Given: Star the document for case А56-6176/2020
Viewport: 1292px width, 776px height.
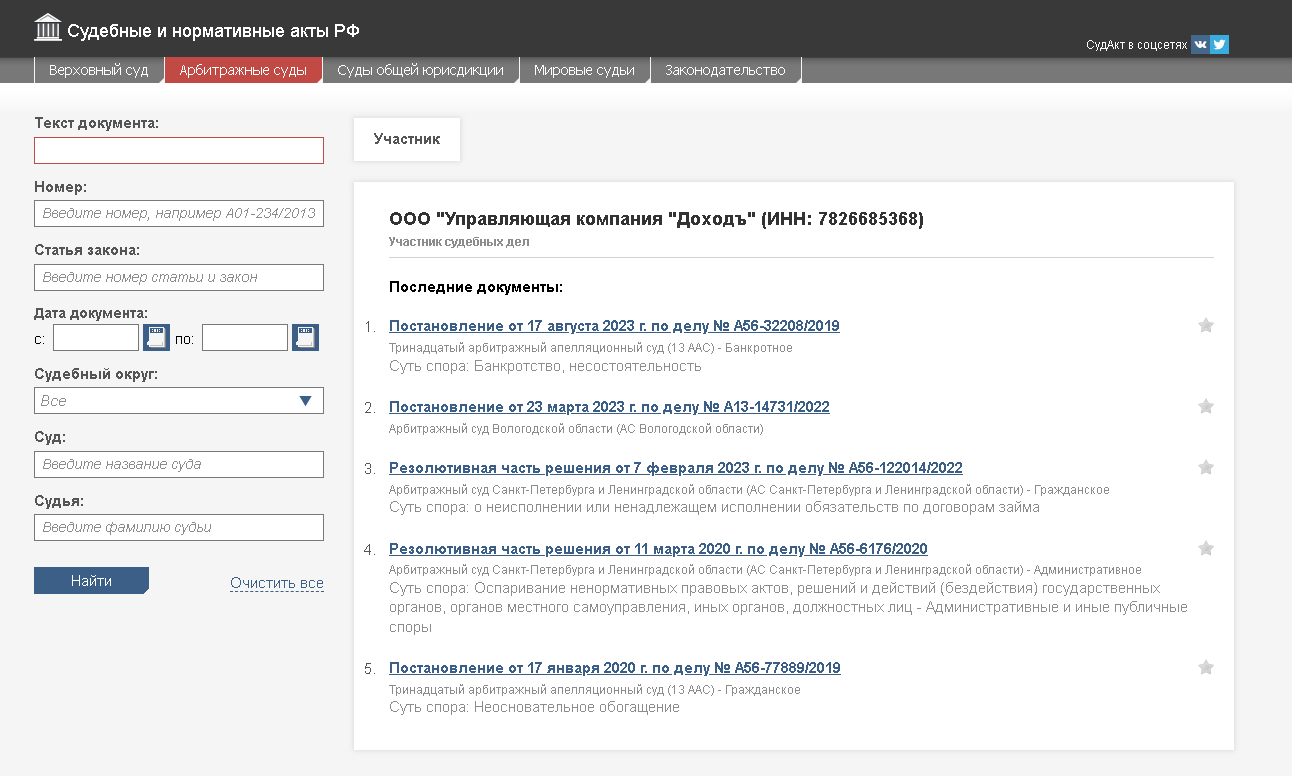Looking at the screenshot, I should click(x=1206, y=548).
